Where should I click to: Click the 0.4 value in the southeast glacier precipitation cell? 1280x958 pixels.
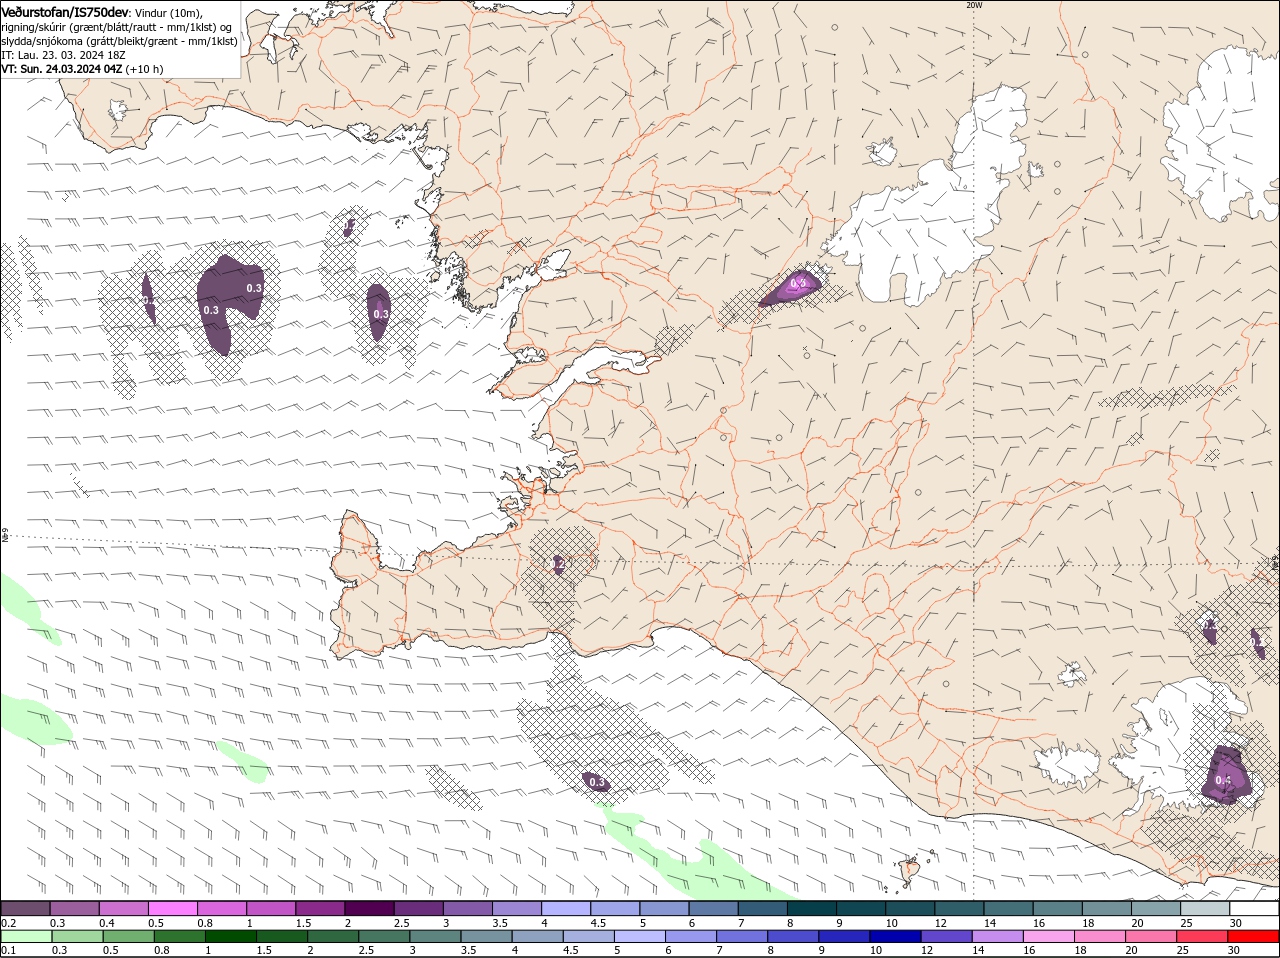[1222, 780]
